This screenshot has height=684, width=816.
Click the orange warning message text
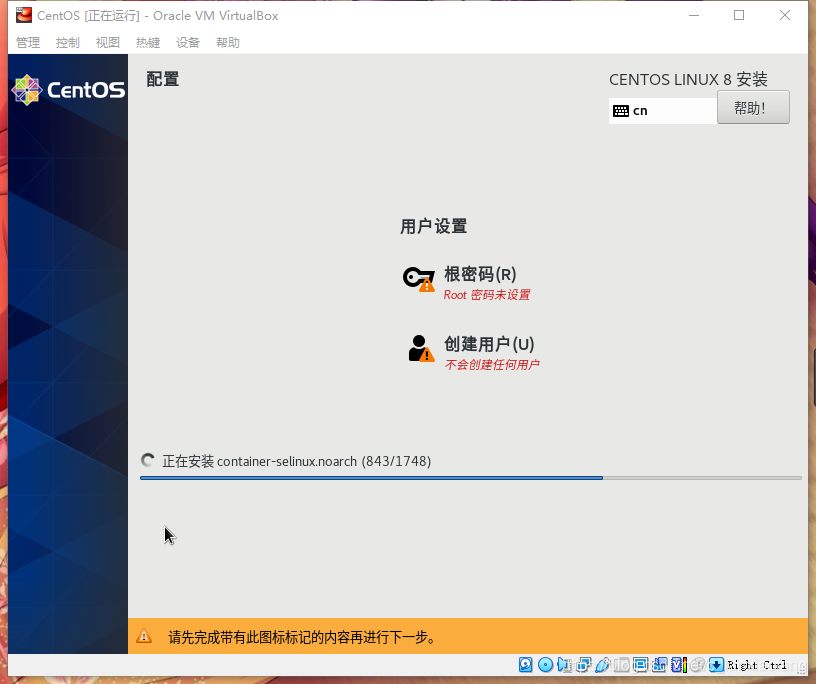(x=302, y=637)
